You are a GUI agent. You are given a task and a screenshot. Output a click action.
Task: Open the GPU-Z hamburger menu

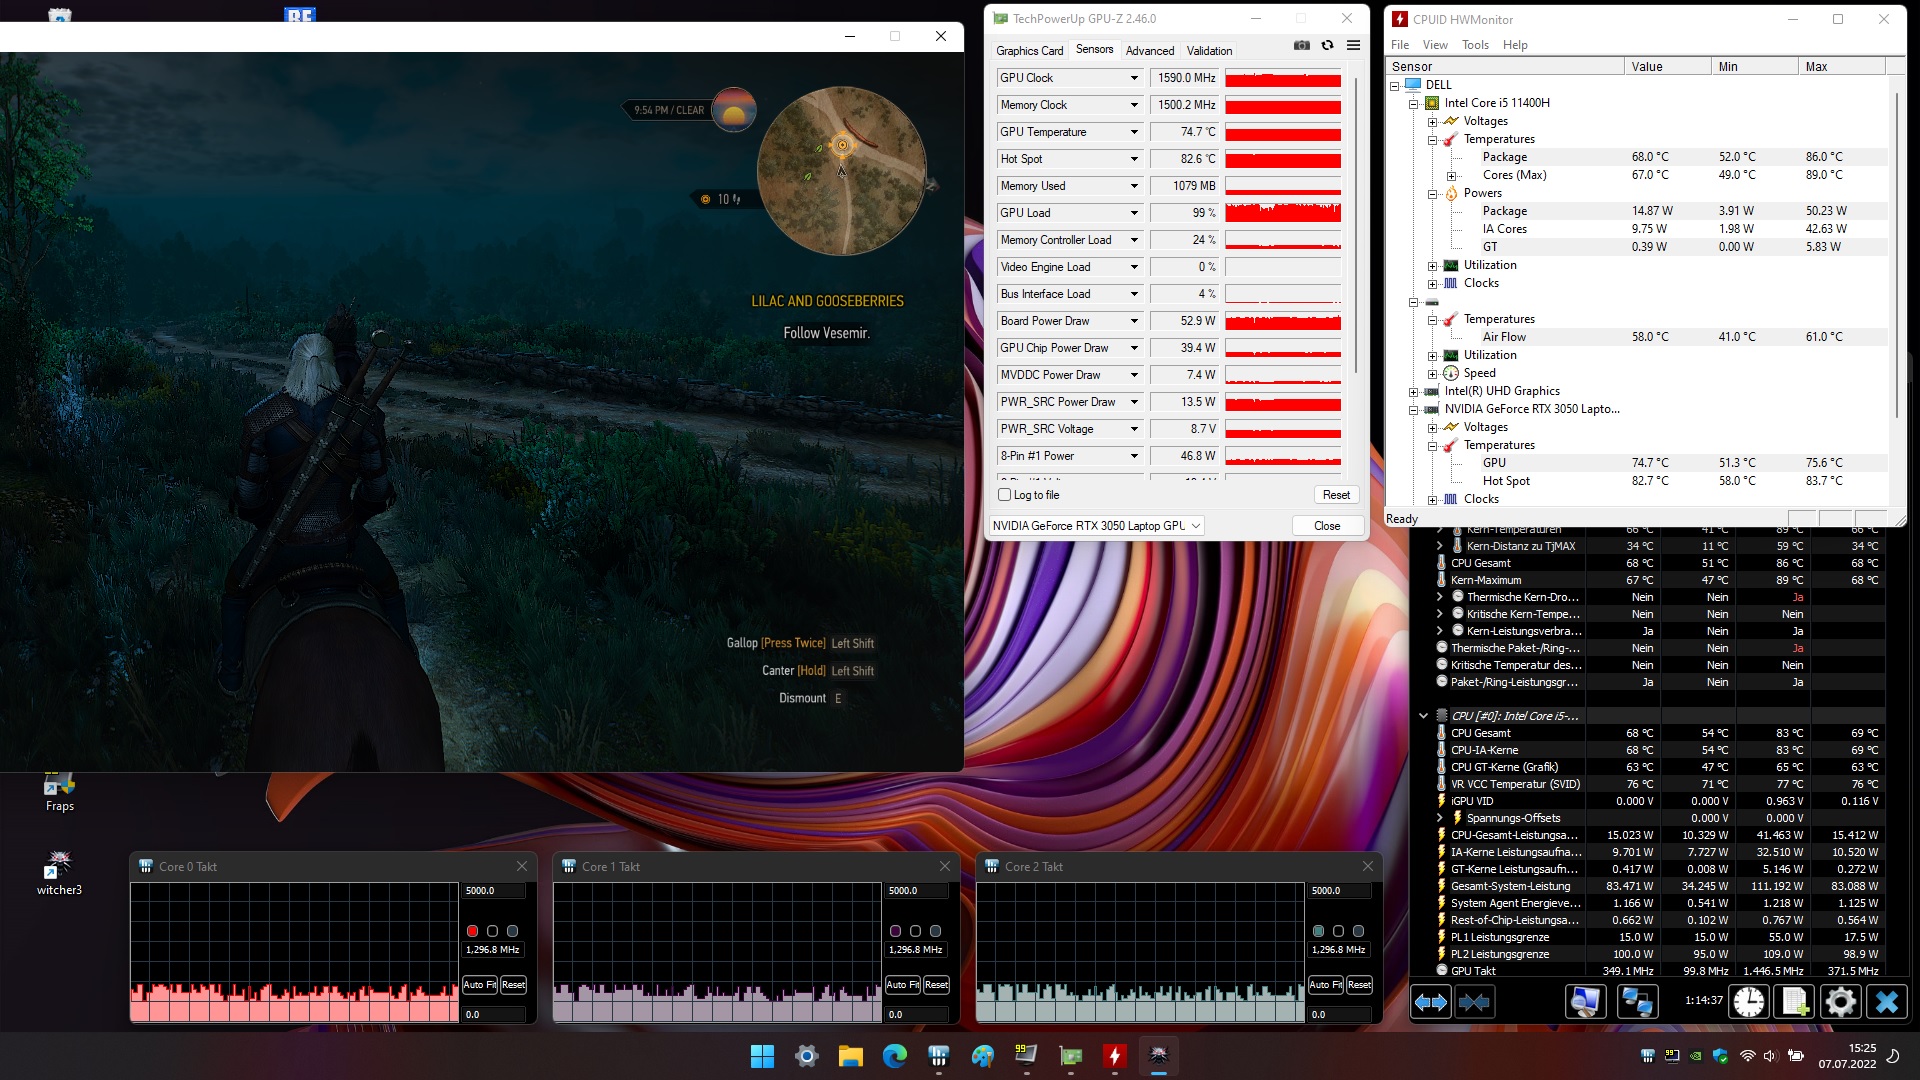(1353, 45)
